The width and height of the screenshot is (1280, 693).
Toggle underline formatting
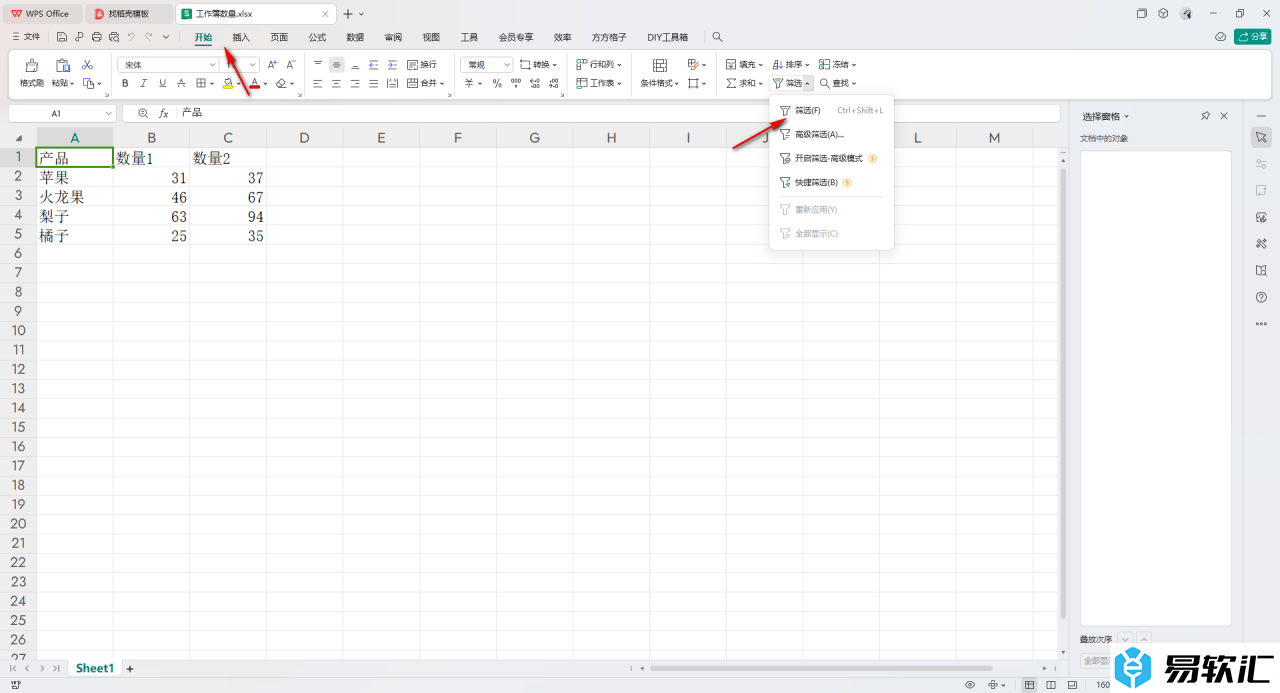point(162,83)
